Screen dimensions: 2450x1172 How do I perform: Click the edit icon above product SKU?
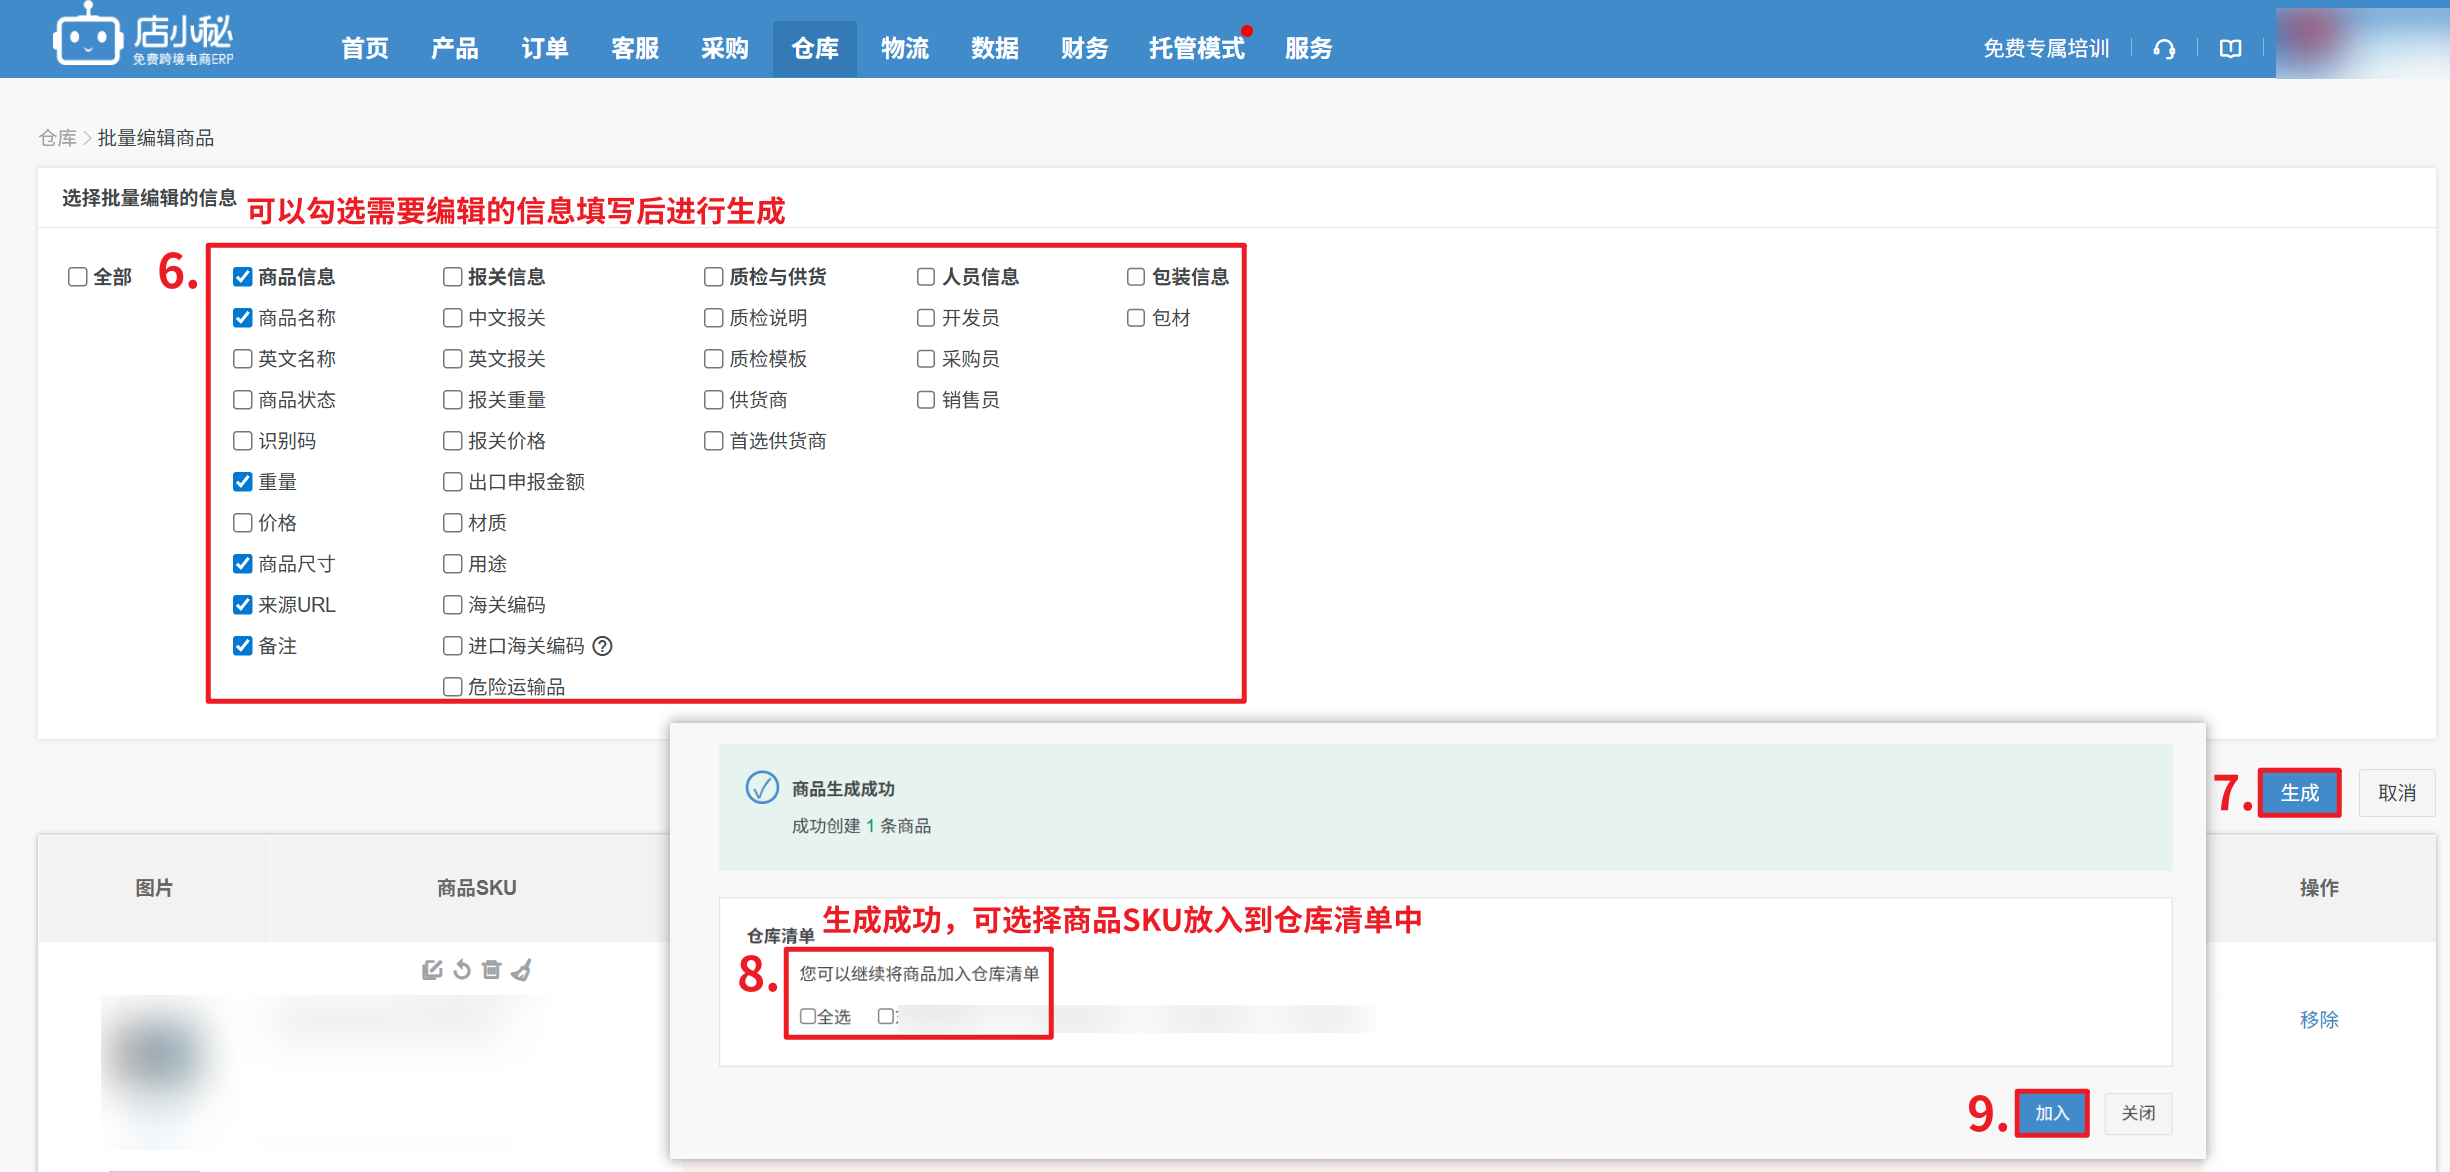click(432, 969)
